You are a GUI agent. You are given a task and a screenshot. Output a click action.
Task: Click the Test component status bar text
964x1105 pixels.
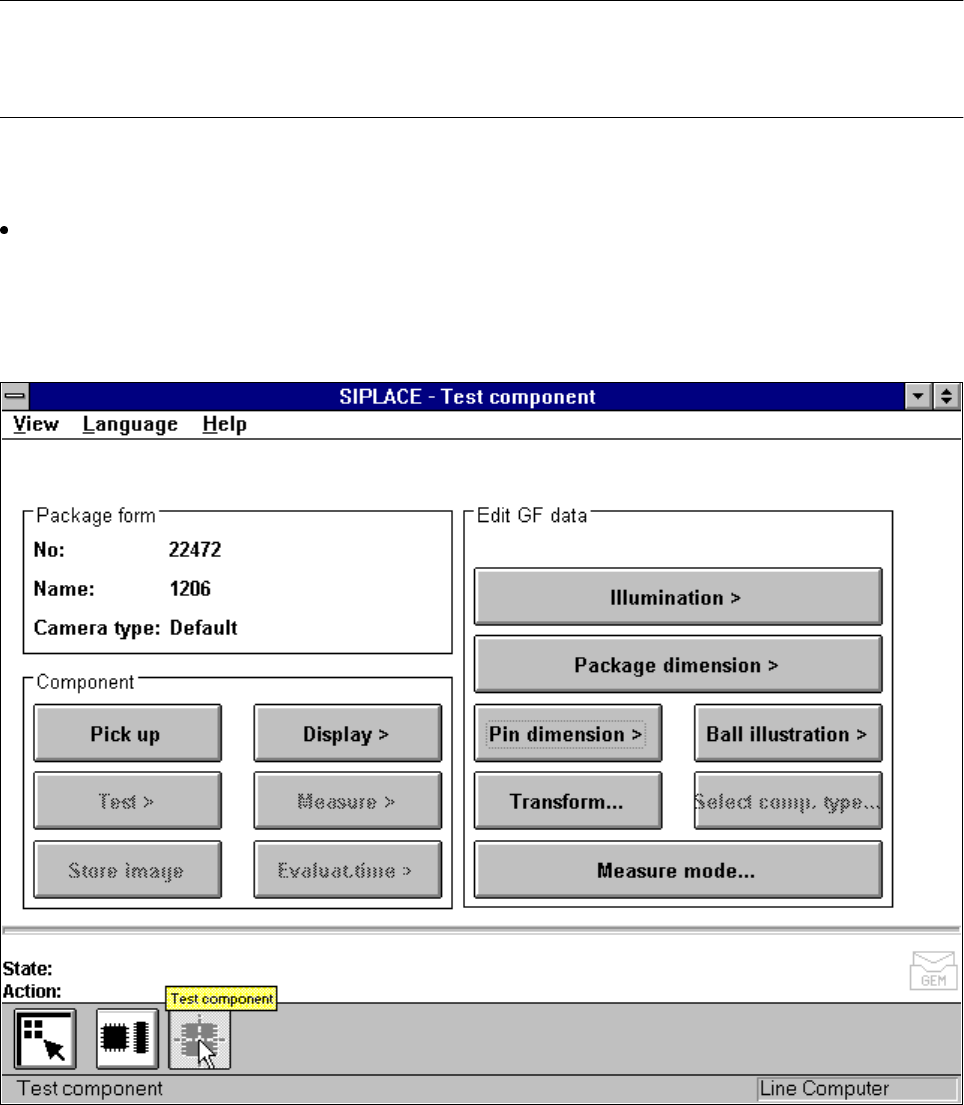[90, 1089]
